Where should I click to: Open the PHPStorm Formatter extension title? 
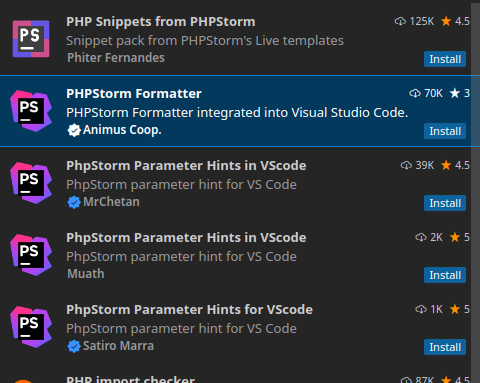coord(134,94)
